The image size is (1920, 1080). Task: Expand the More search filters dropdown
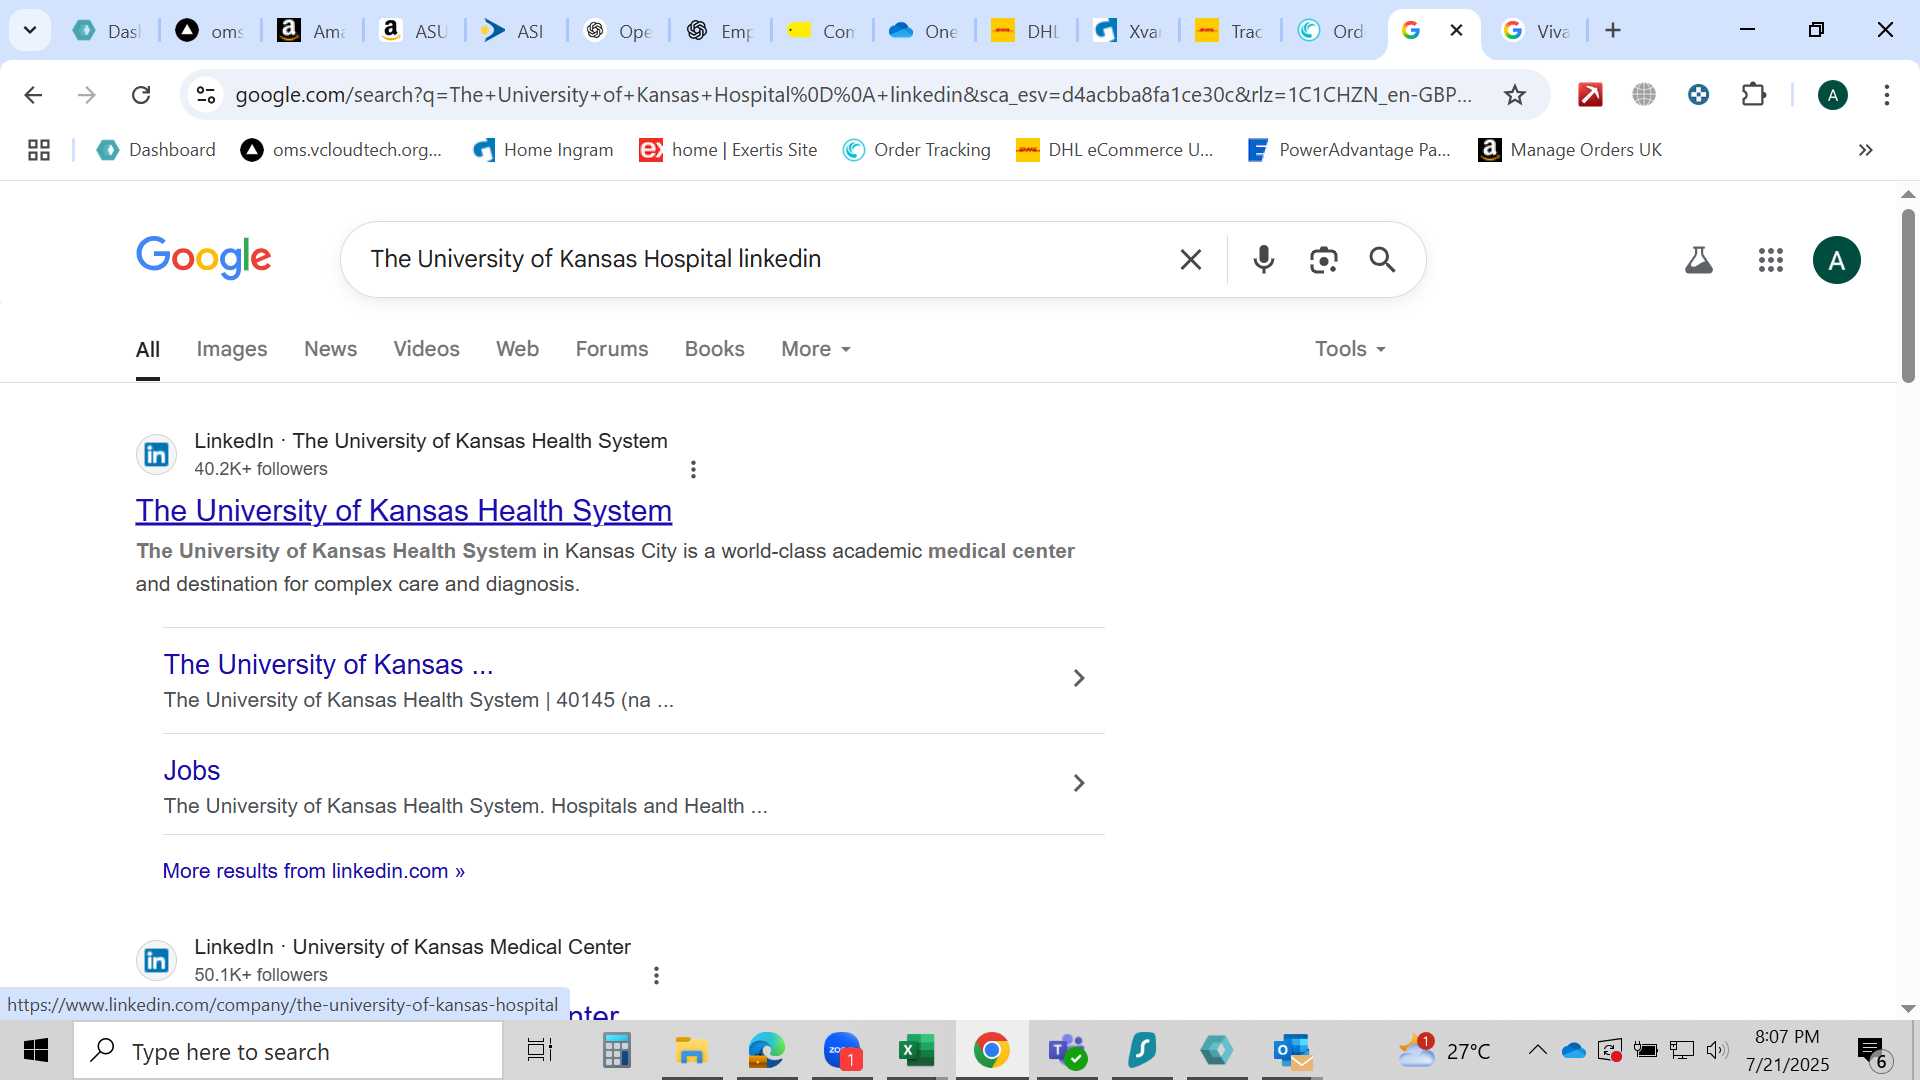(816, 349)
